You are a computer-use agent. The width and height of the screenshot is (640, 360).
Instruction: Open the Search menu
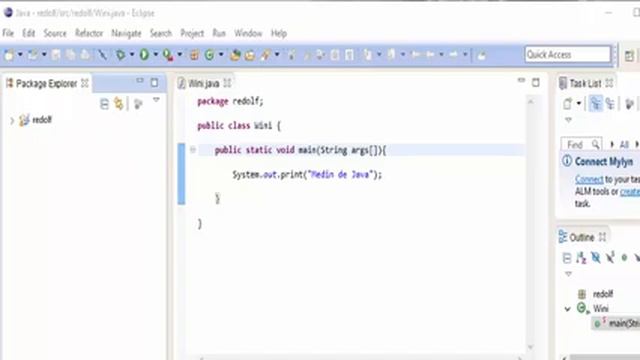[160, 33]
